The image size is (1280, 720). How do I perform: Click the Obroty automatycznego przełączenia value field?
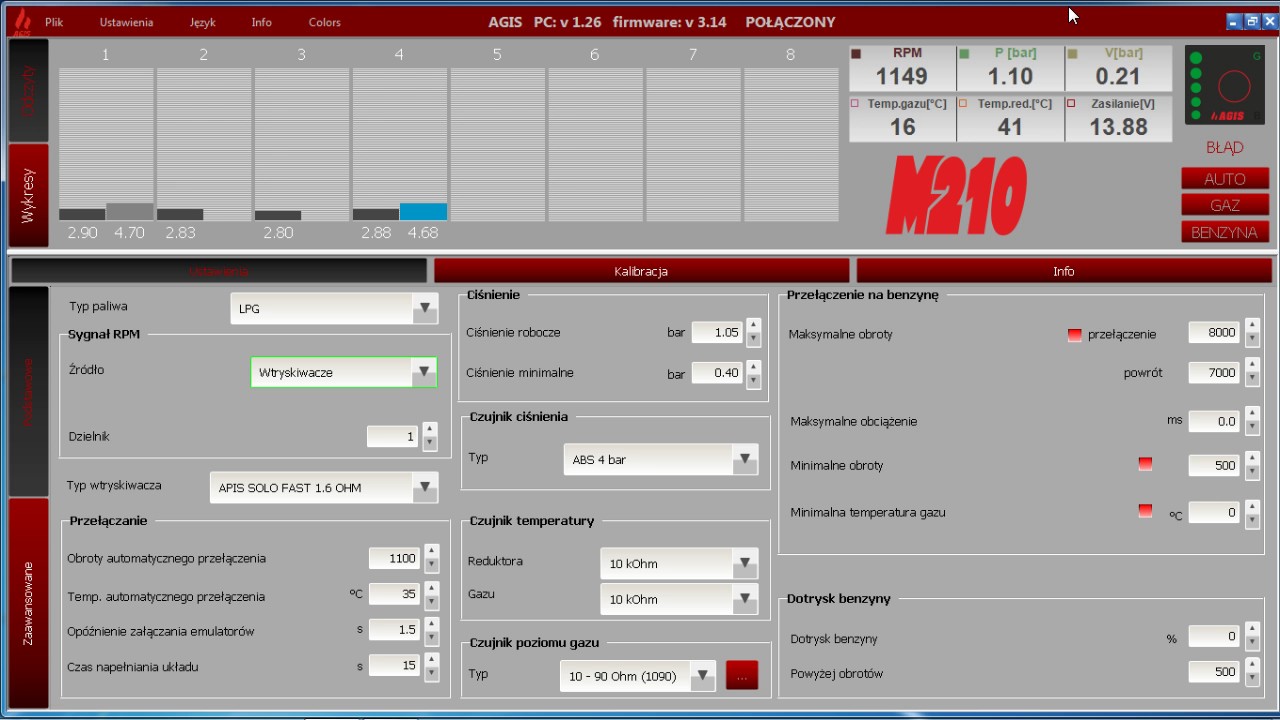(394, 559)
